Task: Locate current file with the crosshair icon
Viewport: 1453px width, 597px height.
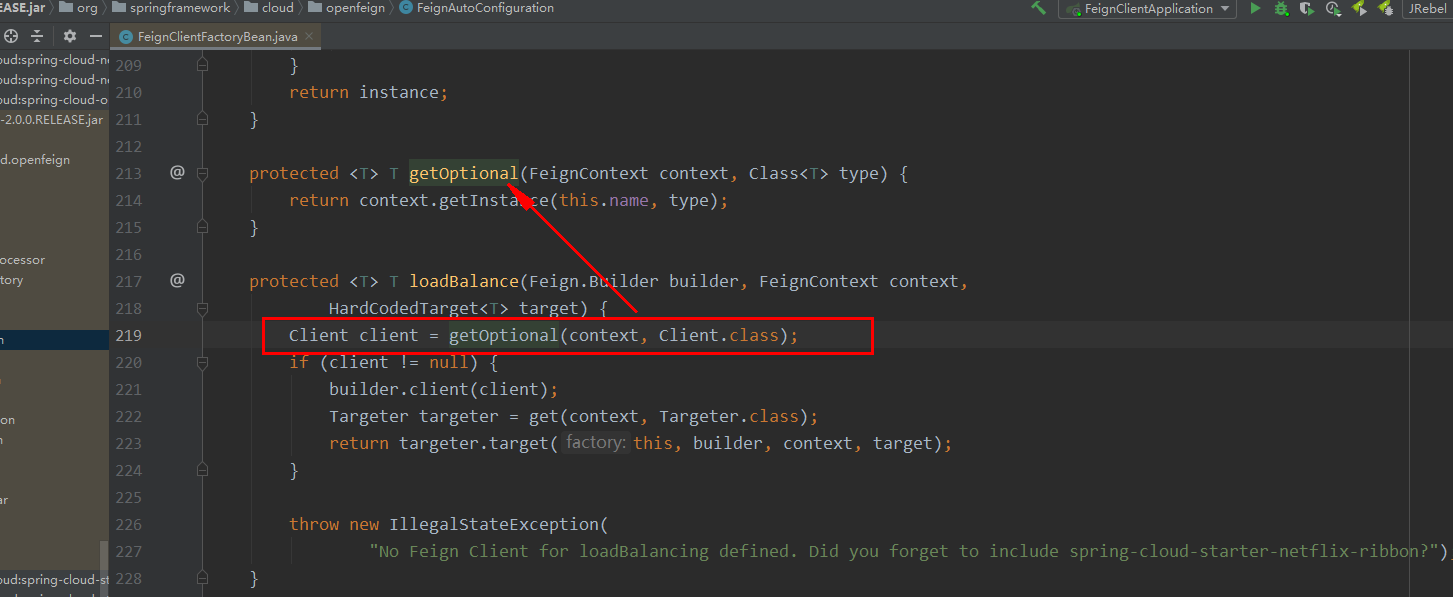Action: (x=11, y=36)
